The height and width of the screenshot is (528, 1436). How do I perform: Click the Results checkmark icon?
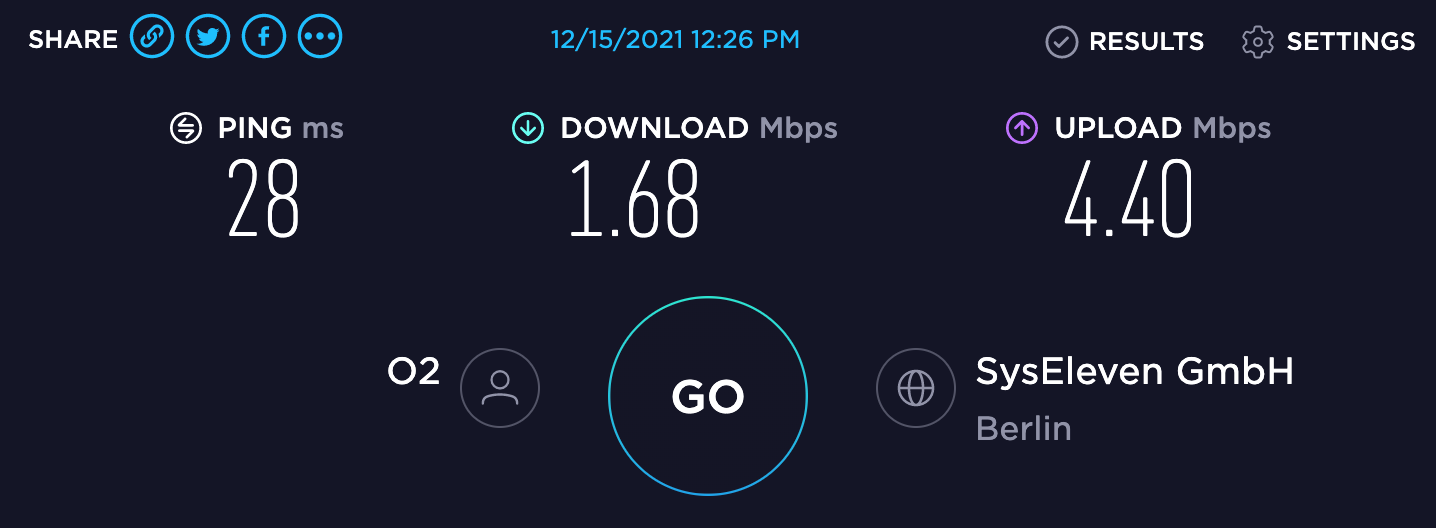point(1061,42)
